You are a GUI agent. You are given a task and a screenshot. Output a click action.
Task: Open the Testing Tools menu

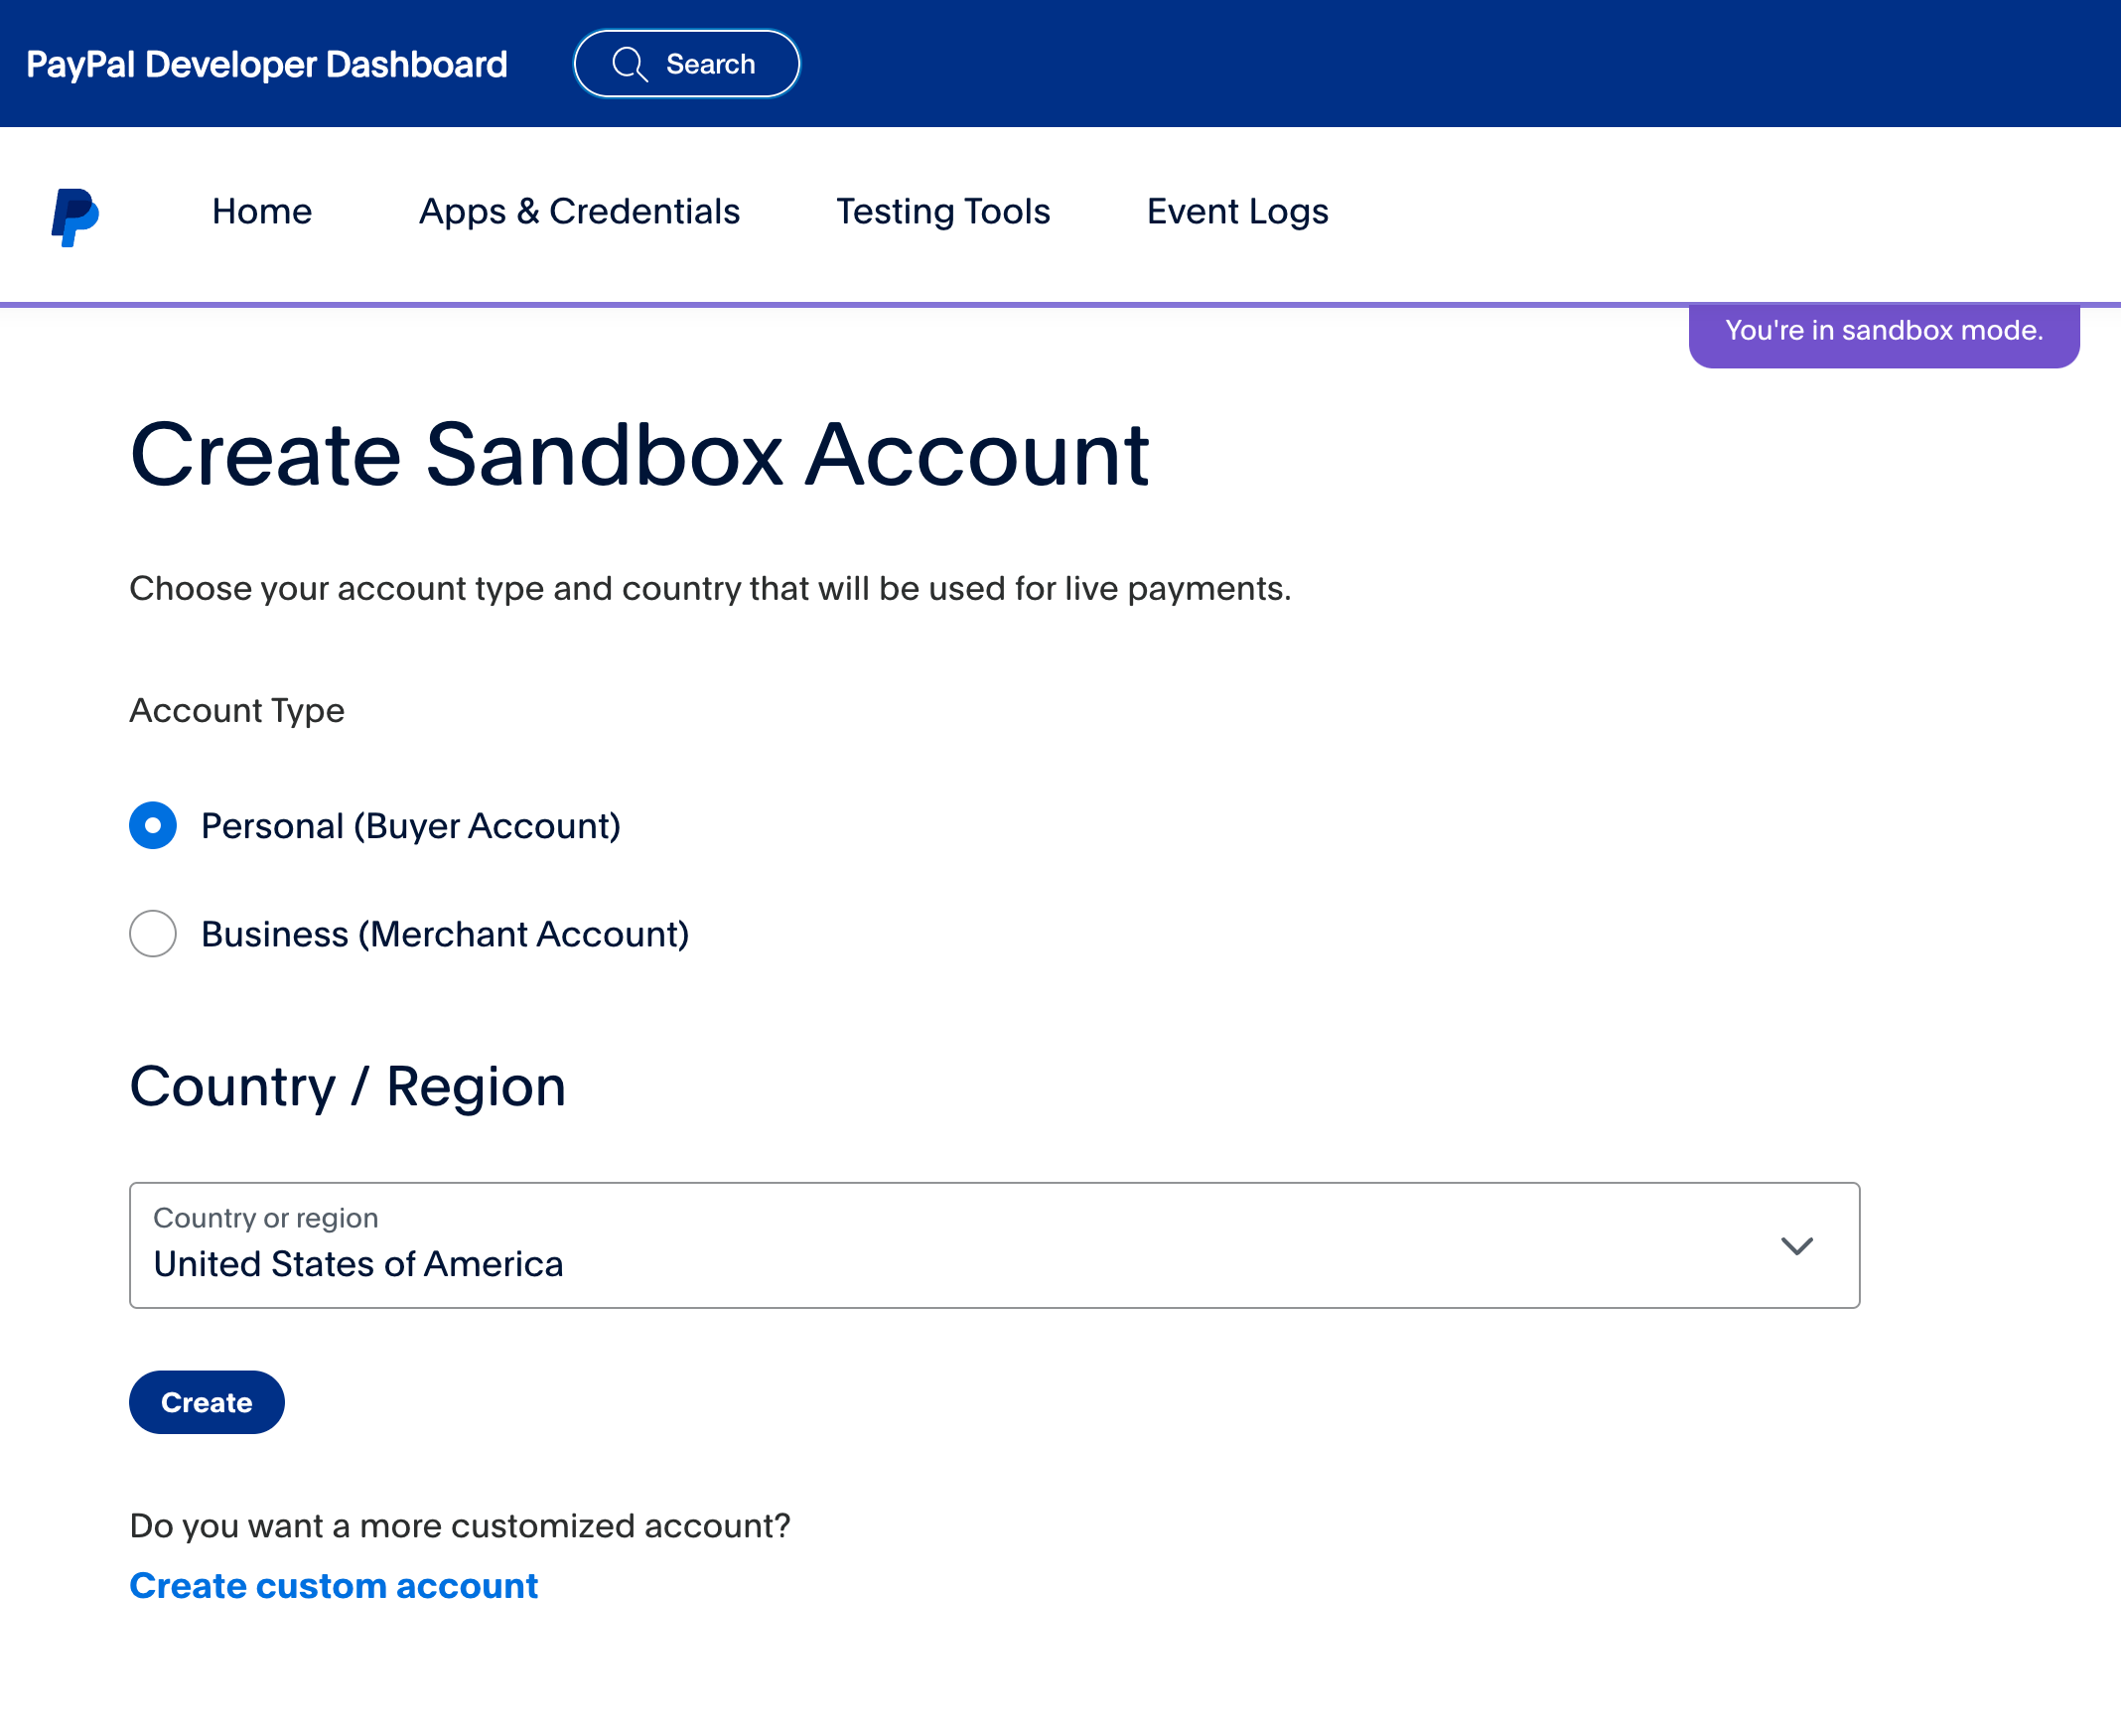943,212
